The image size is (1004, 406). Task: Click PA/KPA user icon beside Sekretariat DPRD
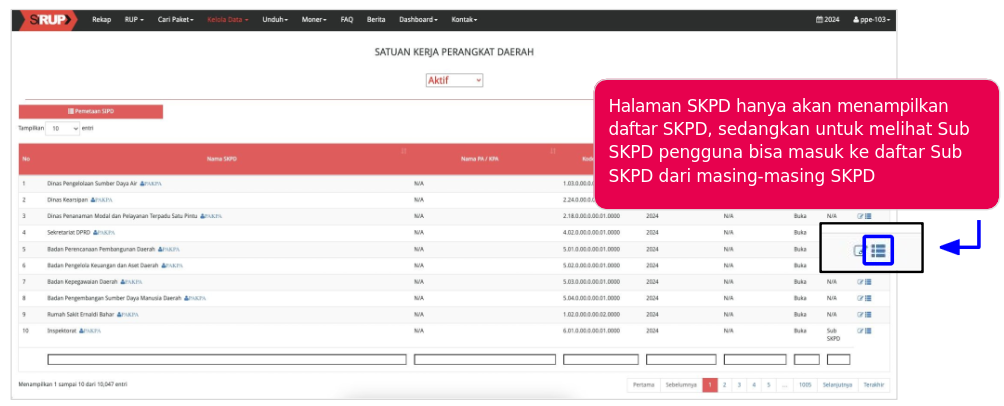click(102, 232)
